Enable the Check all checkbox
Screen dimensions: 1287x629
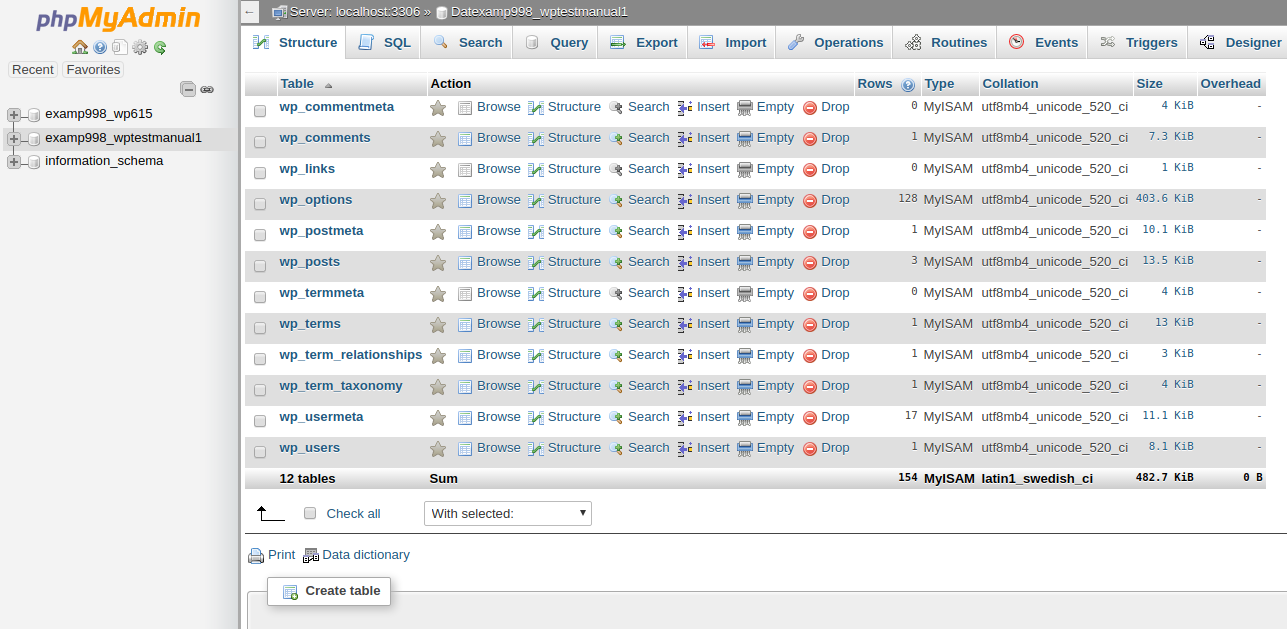coord(310,513)
